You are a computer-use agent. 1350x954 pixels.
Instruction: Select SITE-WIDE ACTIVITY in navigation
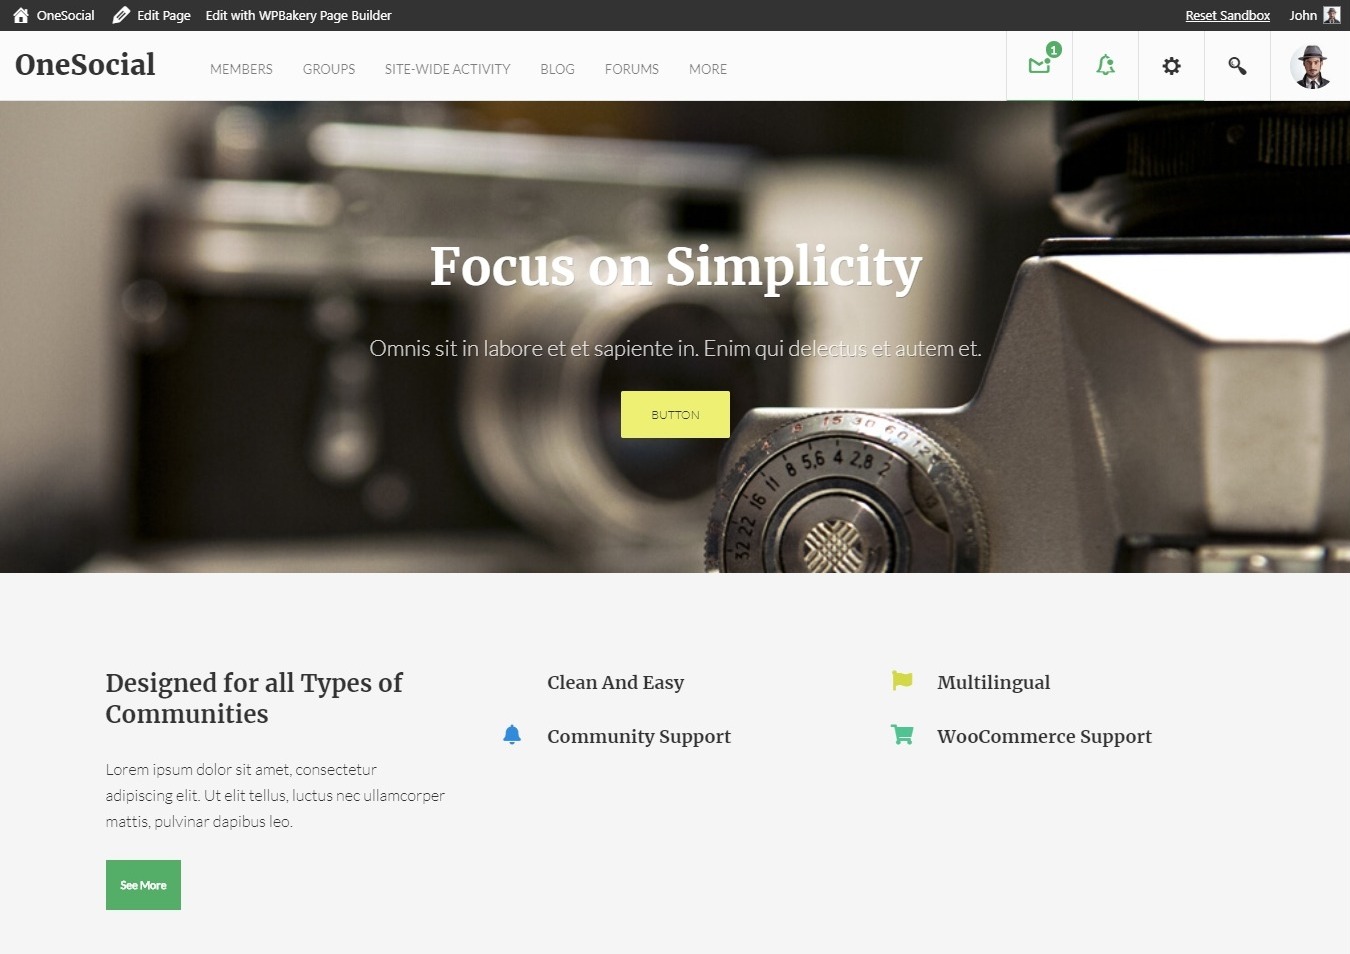point(447,69)
